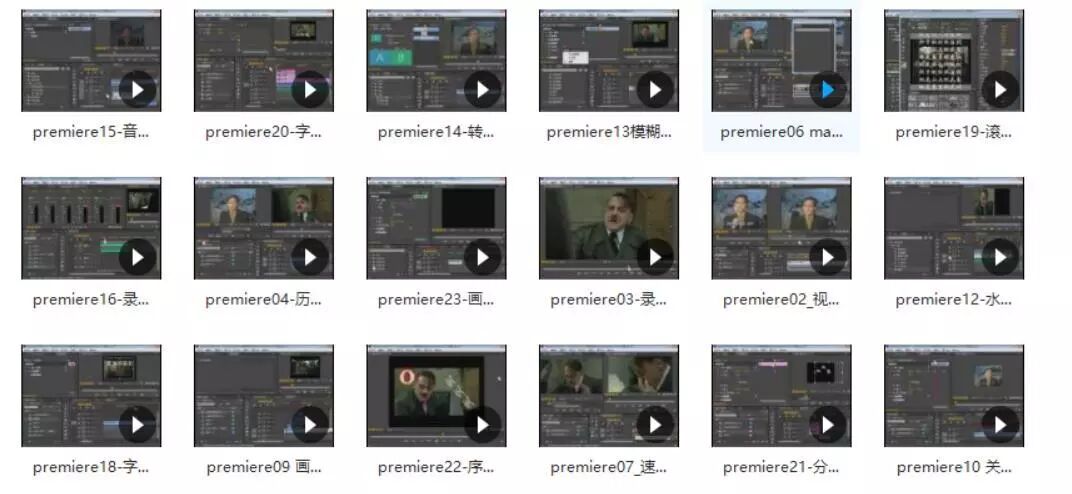Viewport: 1072px width, 494px height.
Task: Select the premiere10 thumbnail
Action: pyautogui.click(x=954, y=396)
